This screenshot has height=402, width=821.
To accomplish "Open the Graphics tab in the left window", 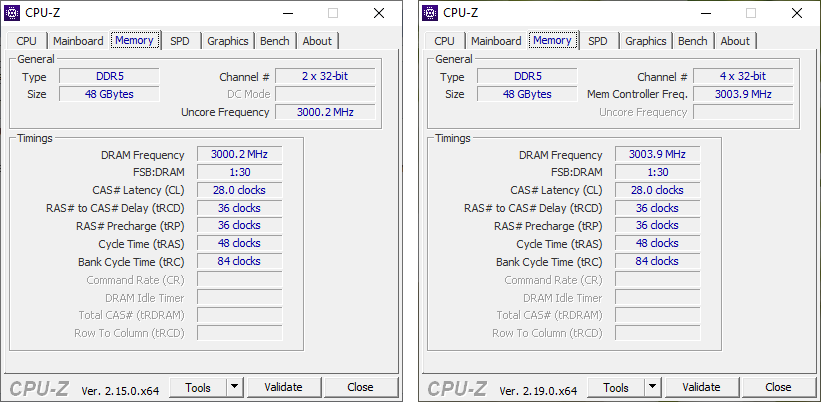I will pos(228,41).
